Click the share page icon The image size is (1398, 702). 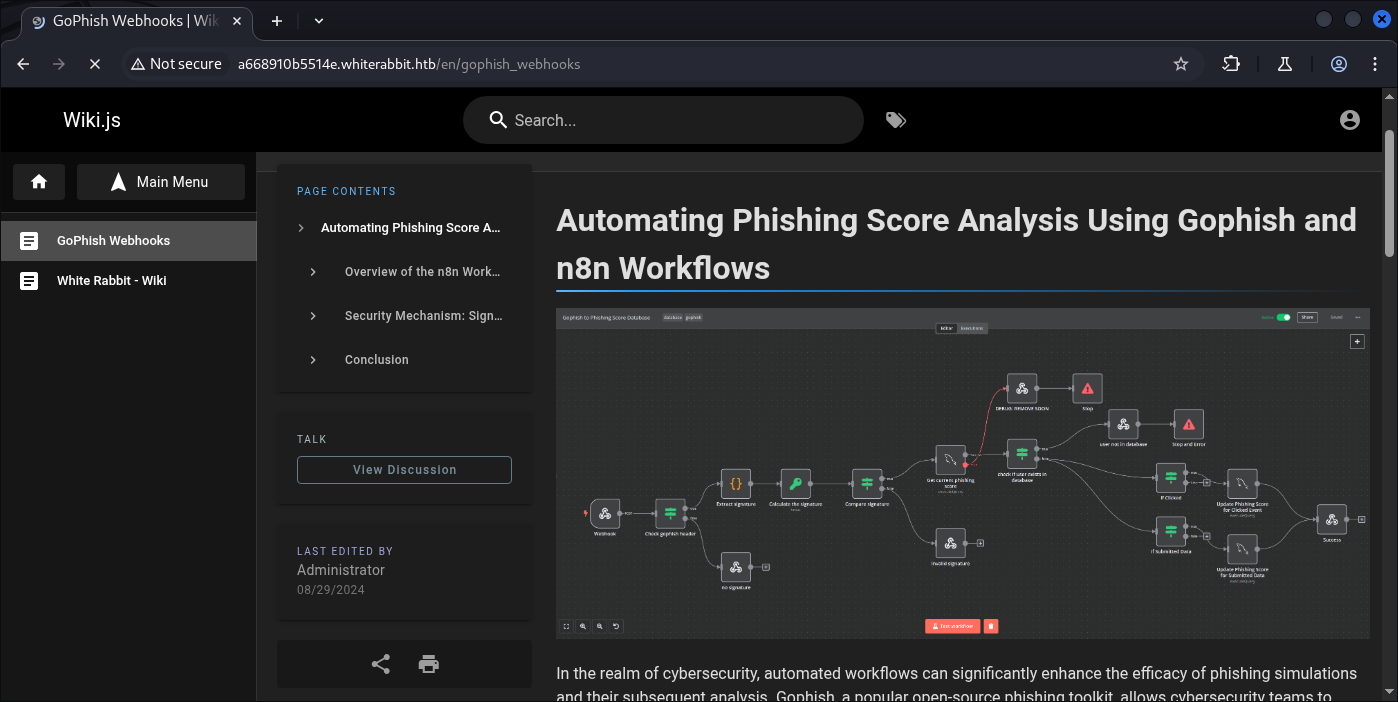381,664
